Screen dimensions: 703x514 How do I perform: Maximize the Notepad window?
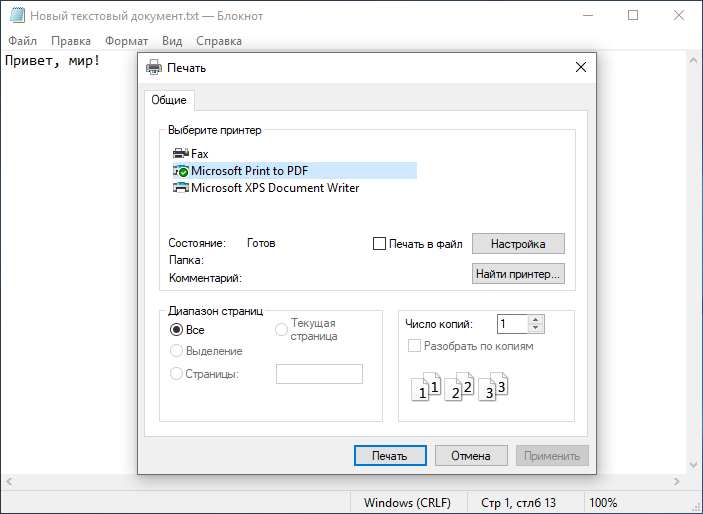633,15
